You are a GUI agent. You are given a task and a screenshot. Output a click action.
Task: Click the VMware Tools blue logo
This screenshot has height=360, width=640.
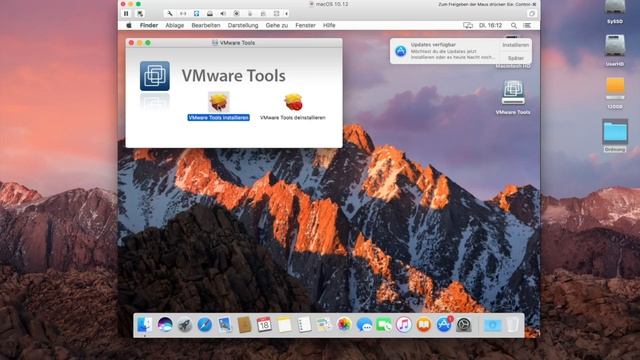pos(155,76)
